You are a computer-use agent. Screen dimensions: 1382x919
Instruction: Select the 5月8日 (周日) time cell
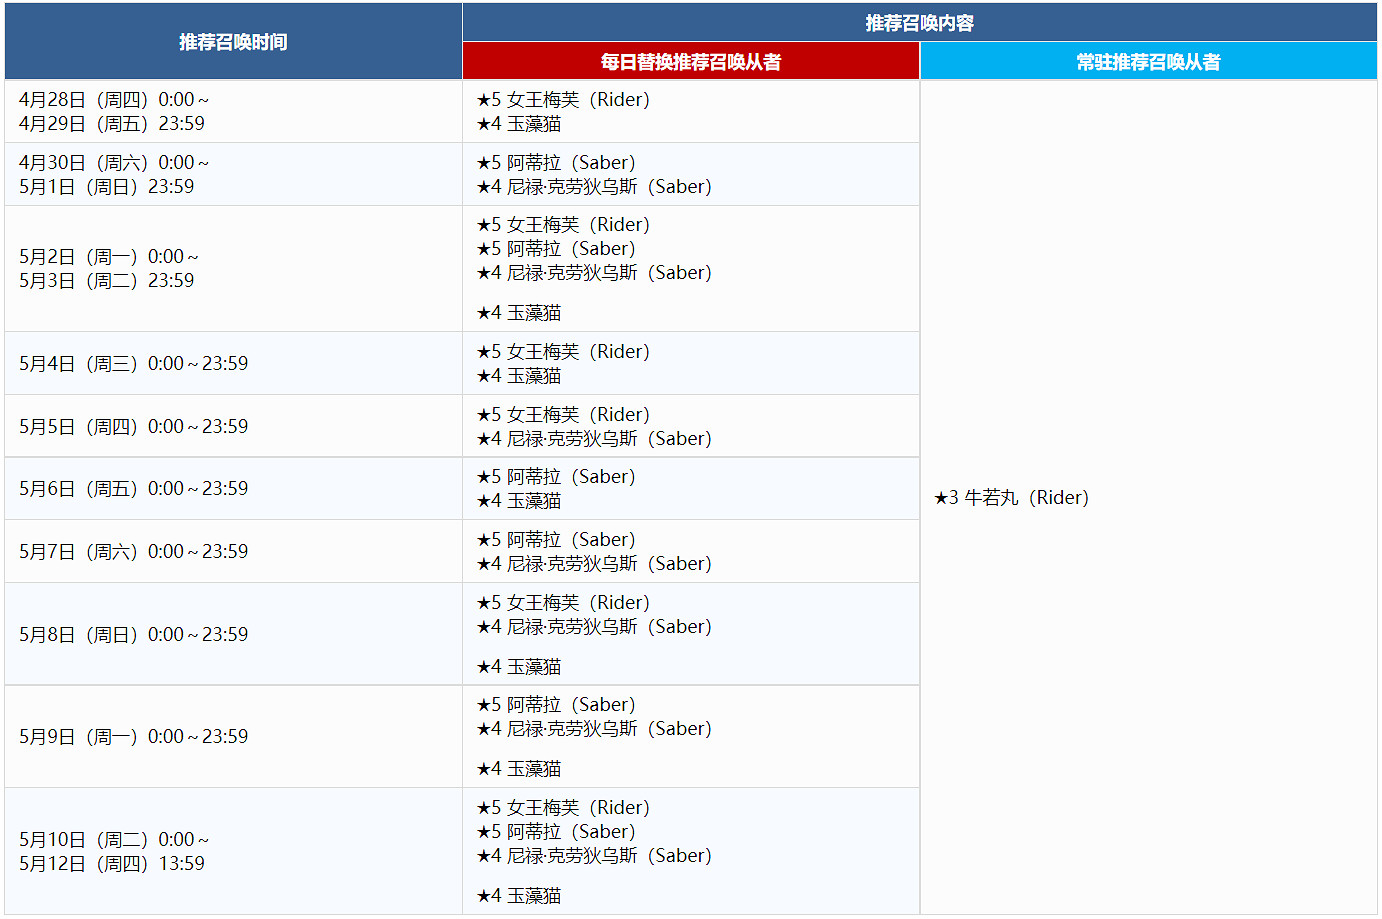pos(133,635)
